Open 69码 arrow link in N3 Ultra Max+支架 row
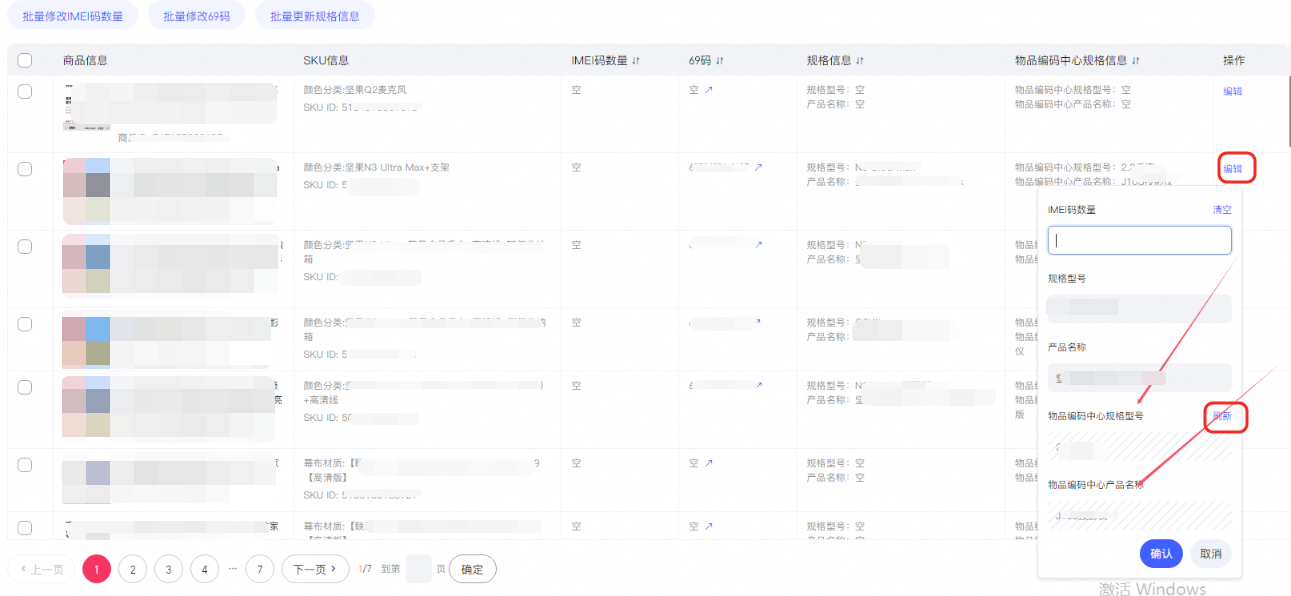The height and width of the screenshot is (596, 1291). 758,167
